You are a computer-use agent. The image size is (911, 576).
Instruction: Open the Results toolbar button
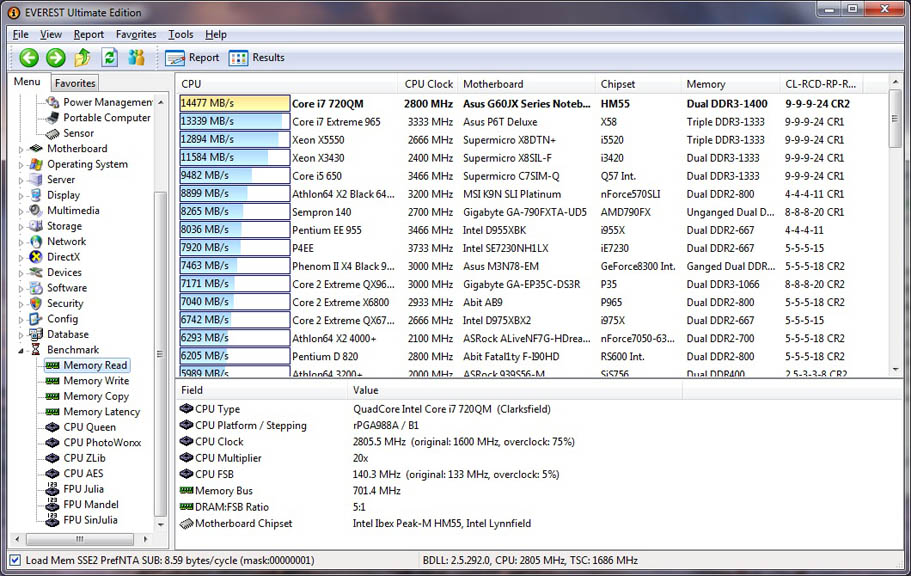pos(256,58)
